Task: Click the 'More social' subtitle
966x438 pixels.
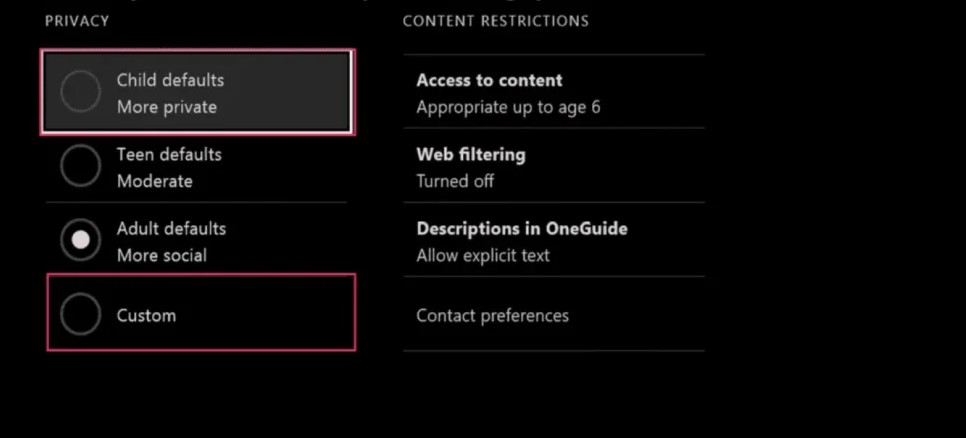Action: [x=161, y=255]
